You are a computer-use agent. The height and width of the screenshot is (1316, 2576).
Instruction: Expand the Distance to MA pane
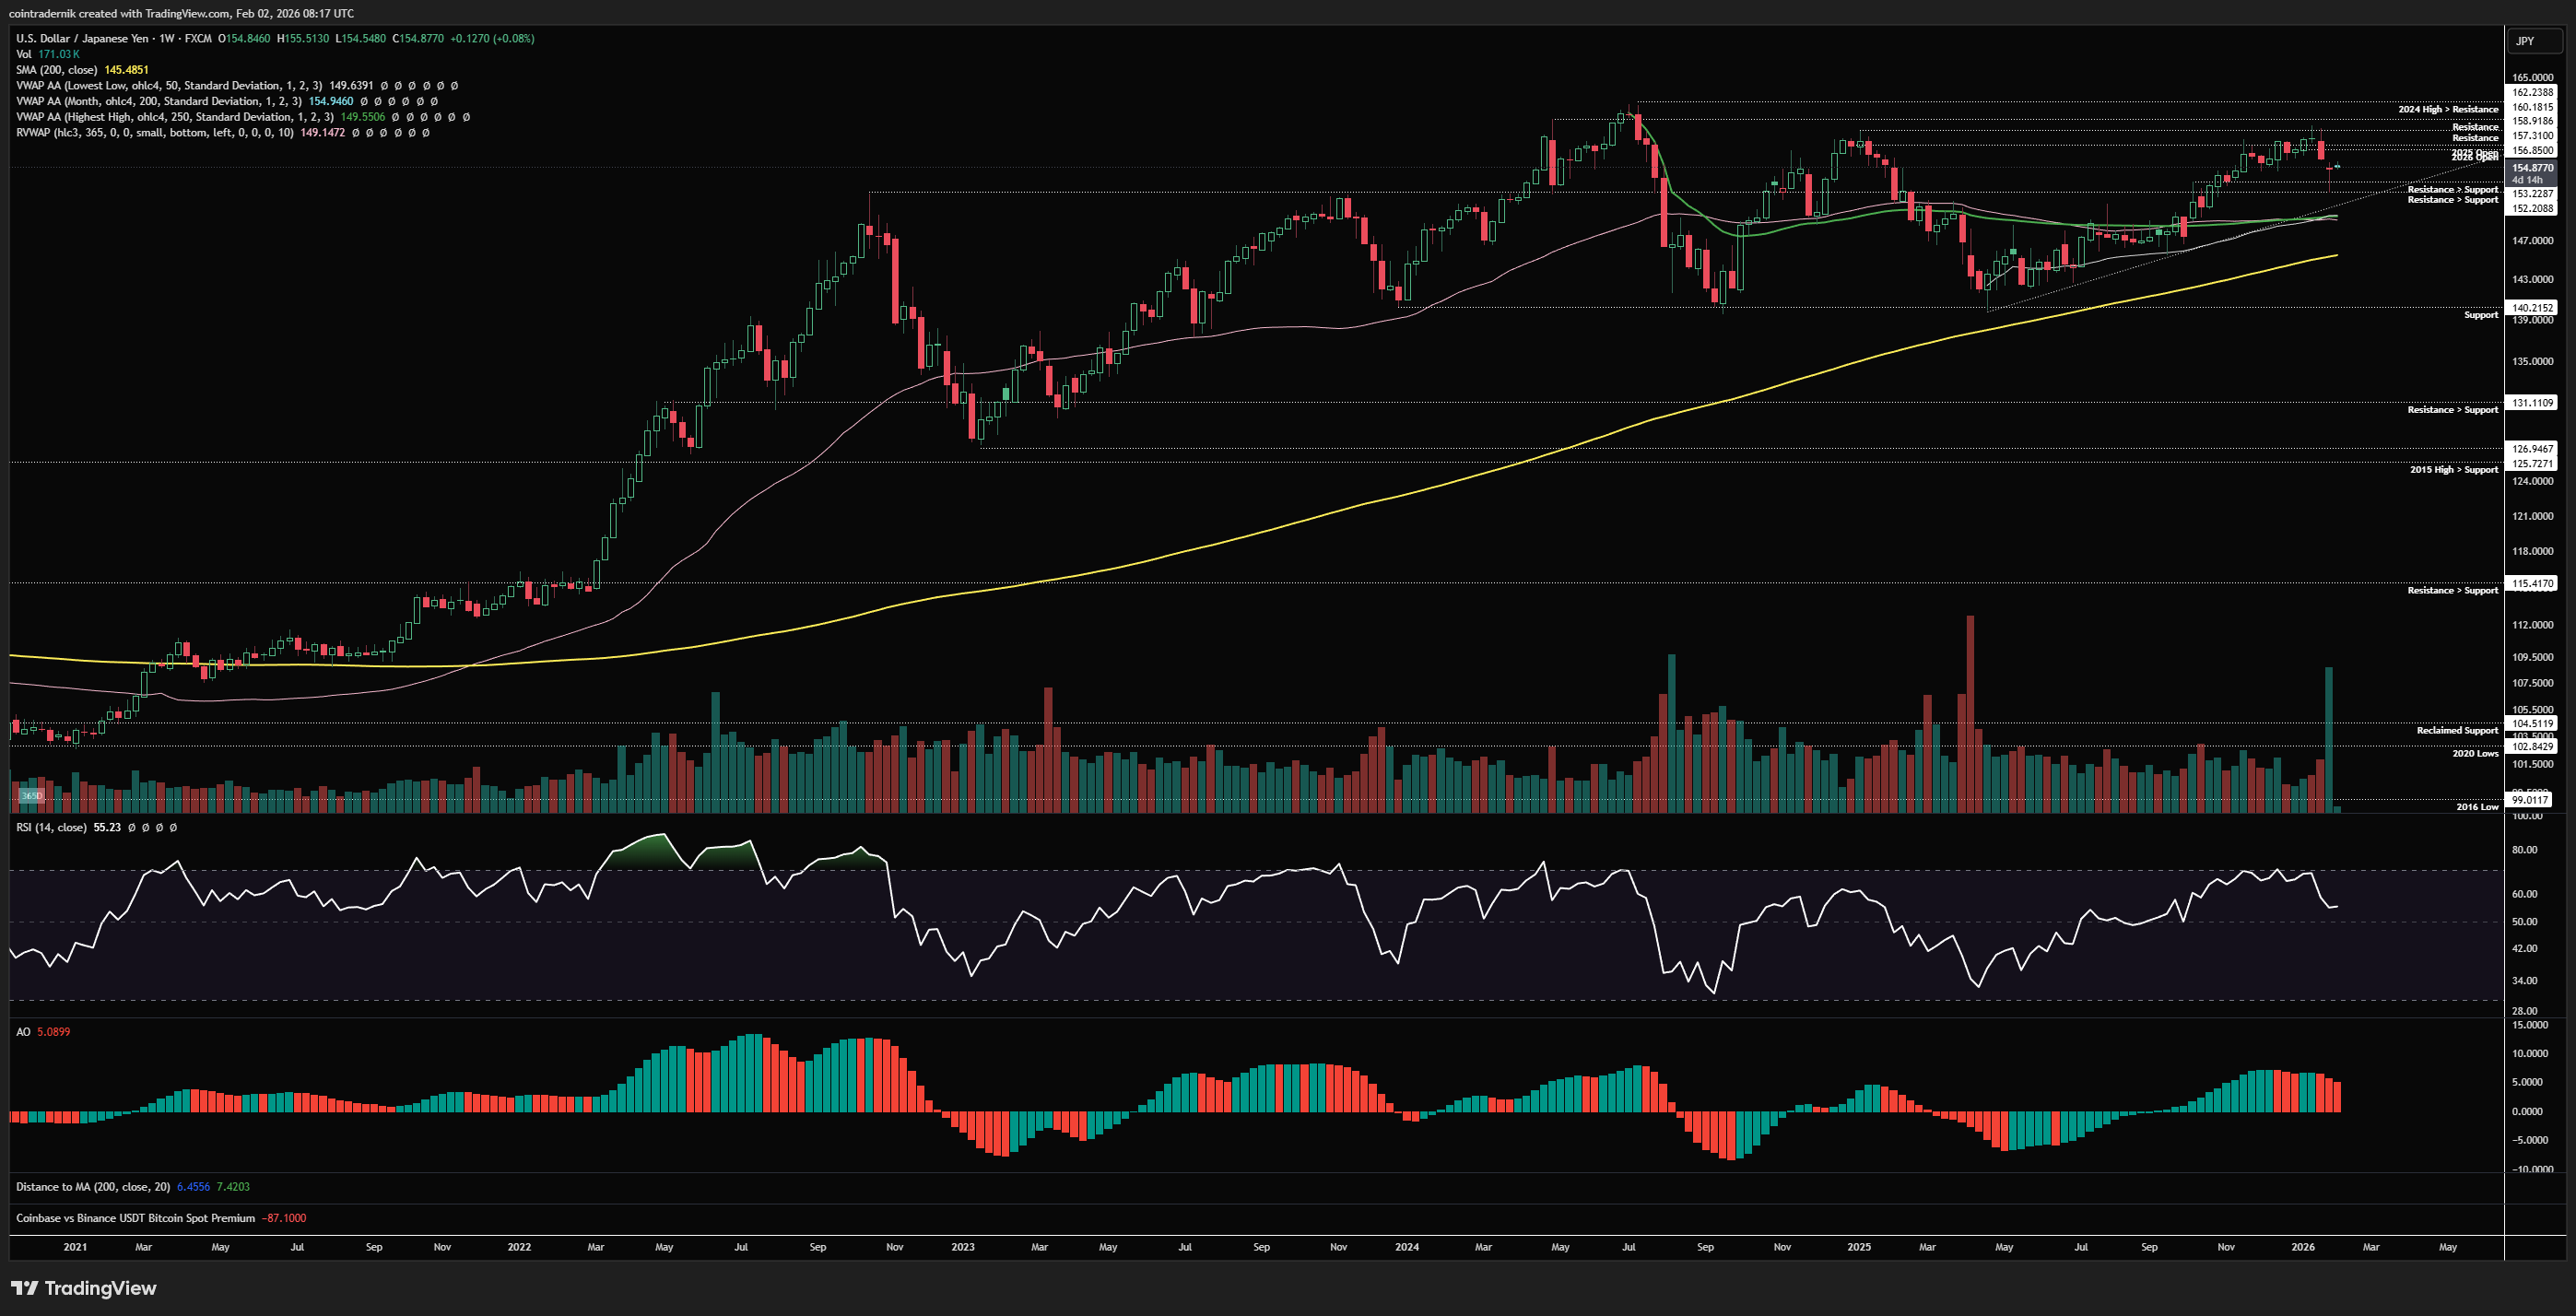pos(92,1187)
